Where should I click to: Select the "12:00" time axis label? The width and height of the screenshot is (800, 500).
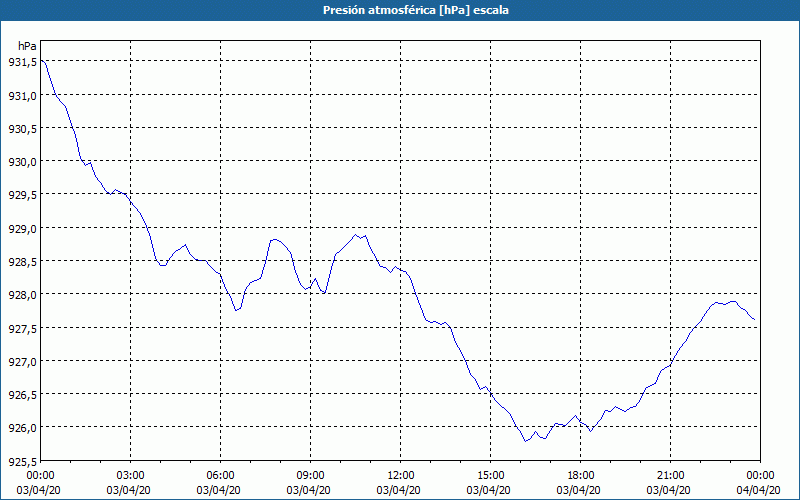click(x=401, y=476)
